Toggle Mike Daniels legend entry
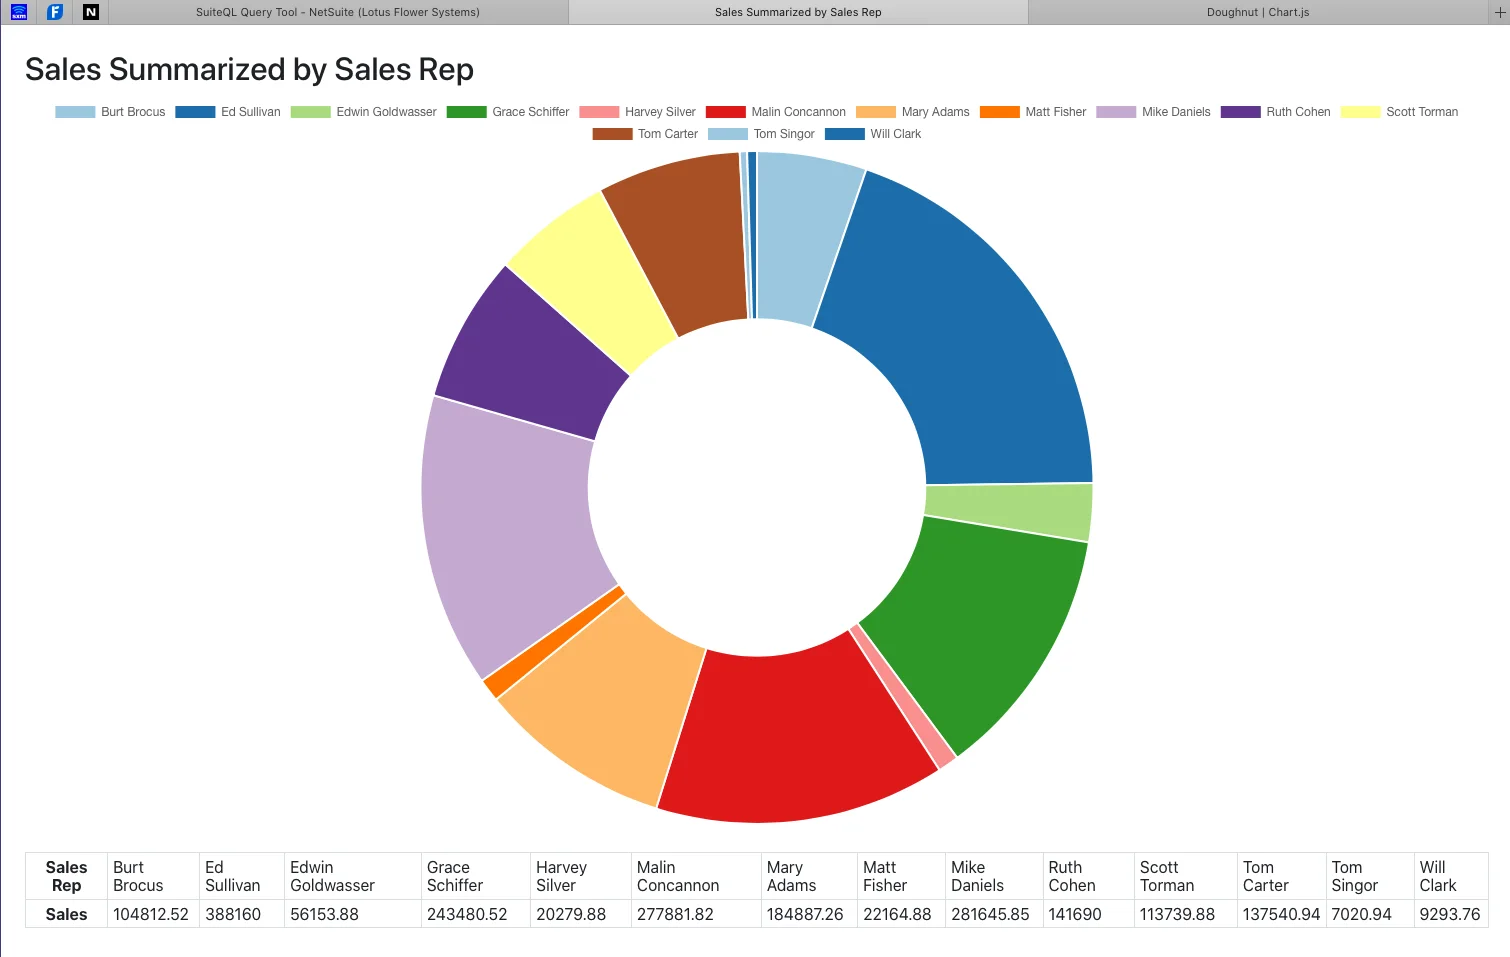This screenshot has width=1510, height=957. click(1153, 112)
